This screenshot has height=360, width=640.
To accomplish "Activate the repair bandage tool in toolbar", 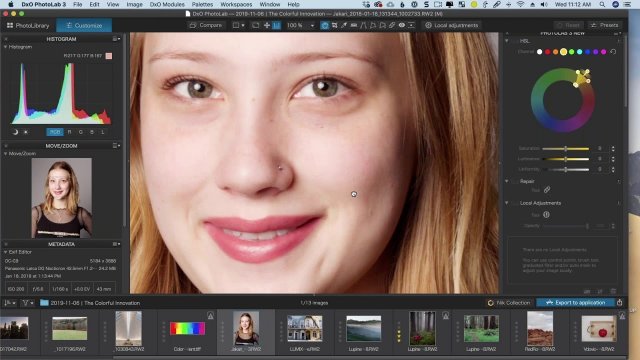I will click(392, 25).
